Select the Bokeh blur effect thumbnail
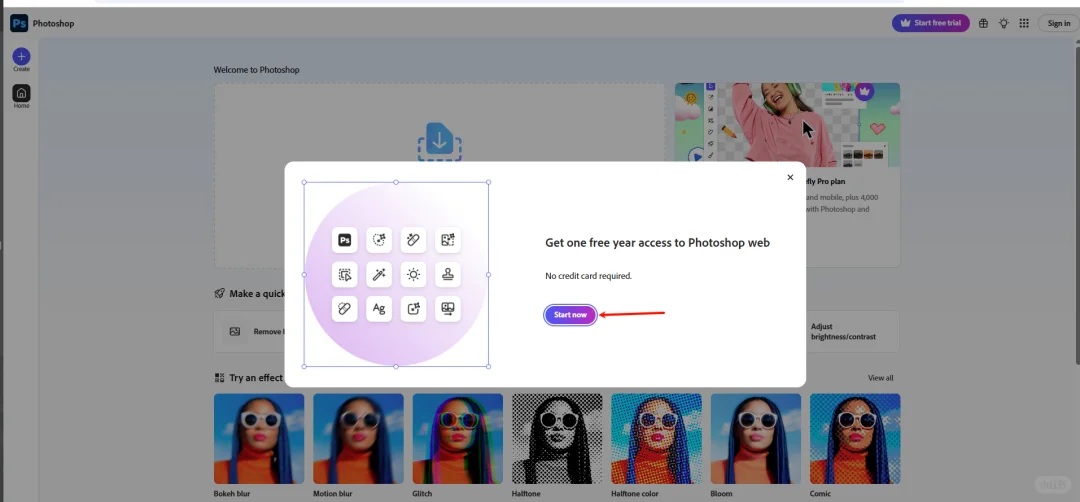The width and height of the screenshot is (1080, 502). [x=259, y=439]
